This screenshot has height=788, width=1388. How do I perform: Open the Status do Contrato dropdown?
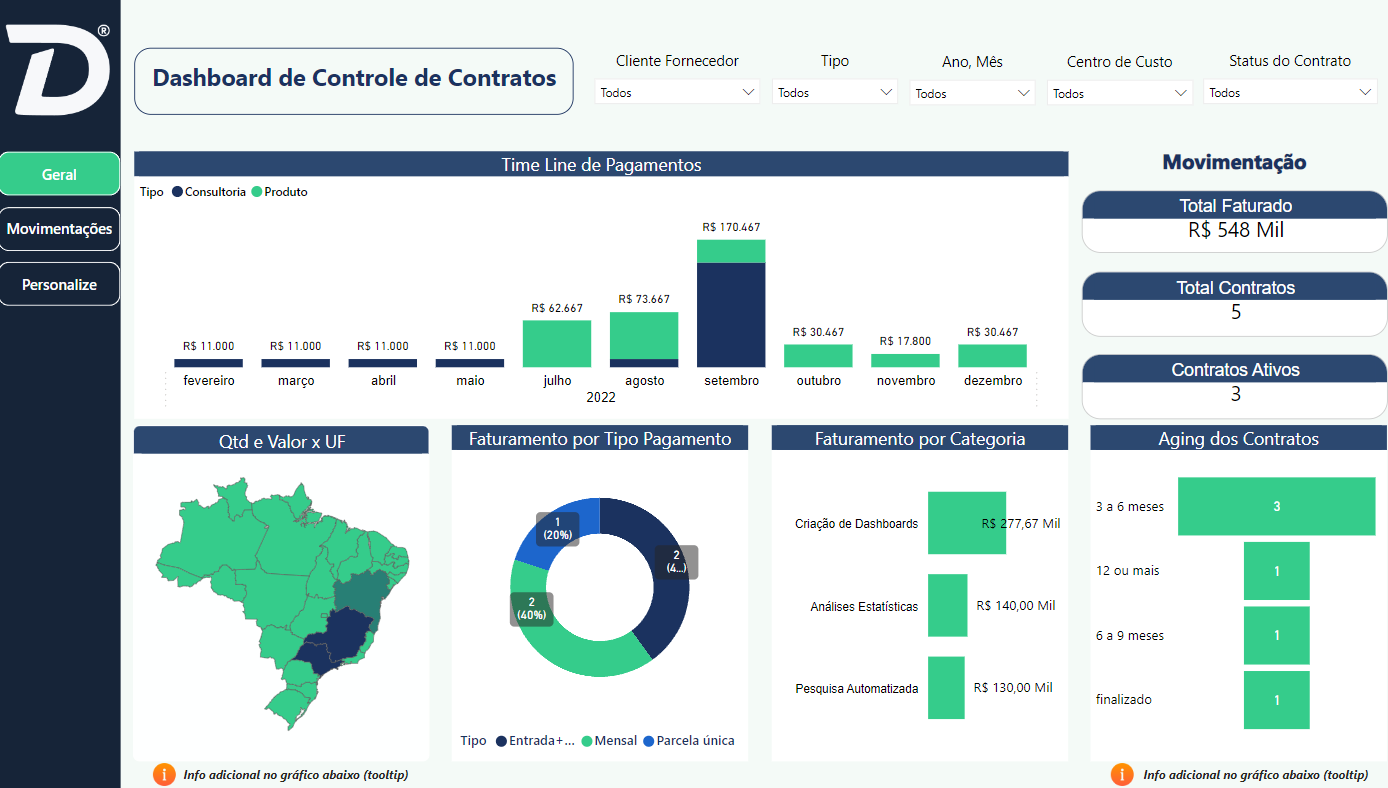point(1290,93)
